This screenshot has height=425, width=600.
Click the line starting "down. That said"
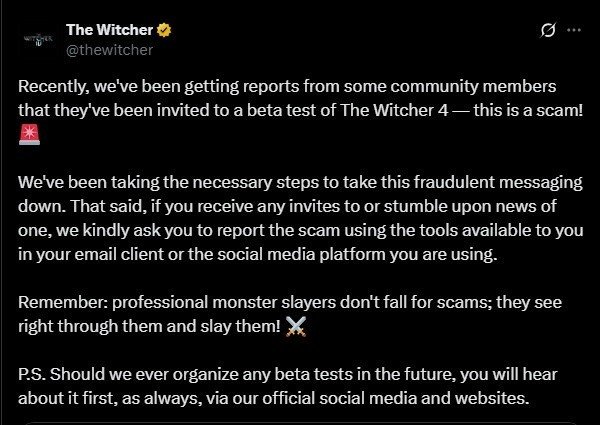tap(287, 206)
